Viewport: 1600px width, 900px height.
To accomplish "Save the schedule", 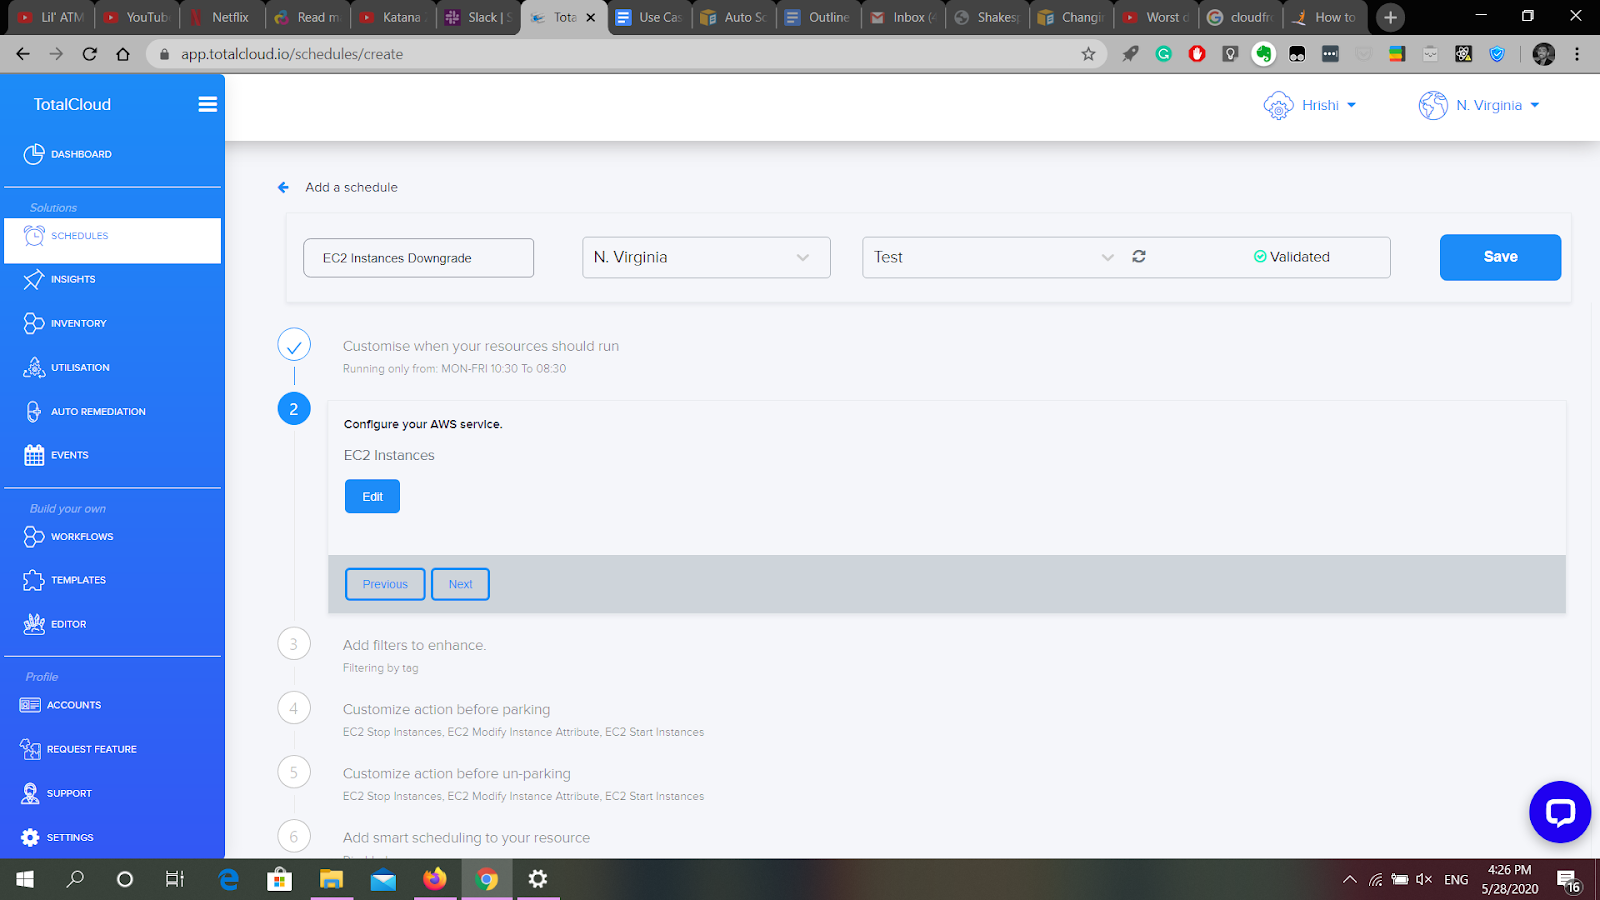I will tap(1500, 257).
